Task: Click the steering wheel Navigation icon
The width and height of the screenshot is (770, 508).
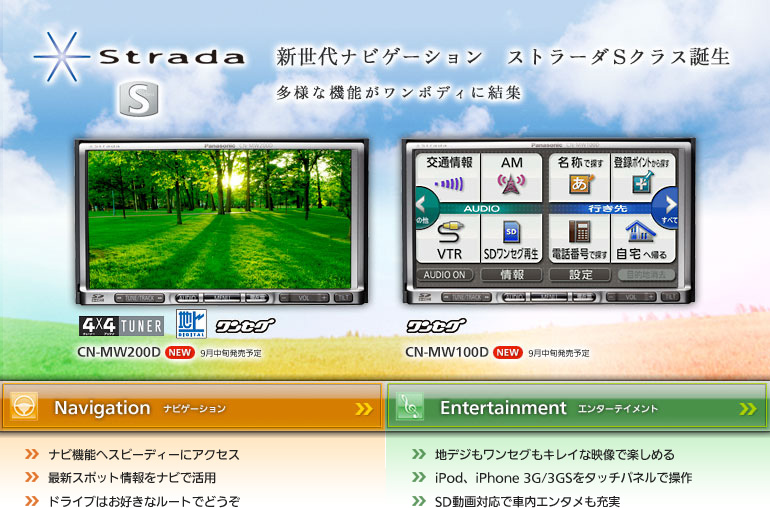Action: click(x=24, y=407)
